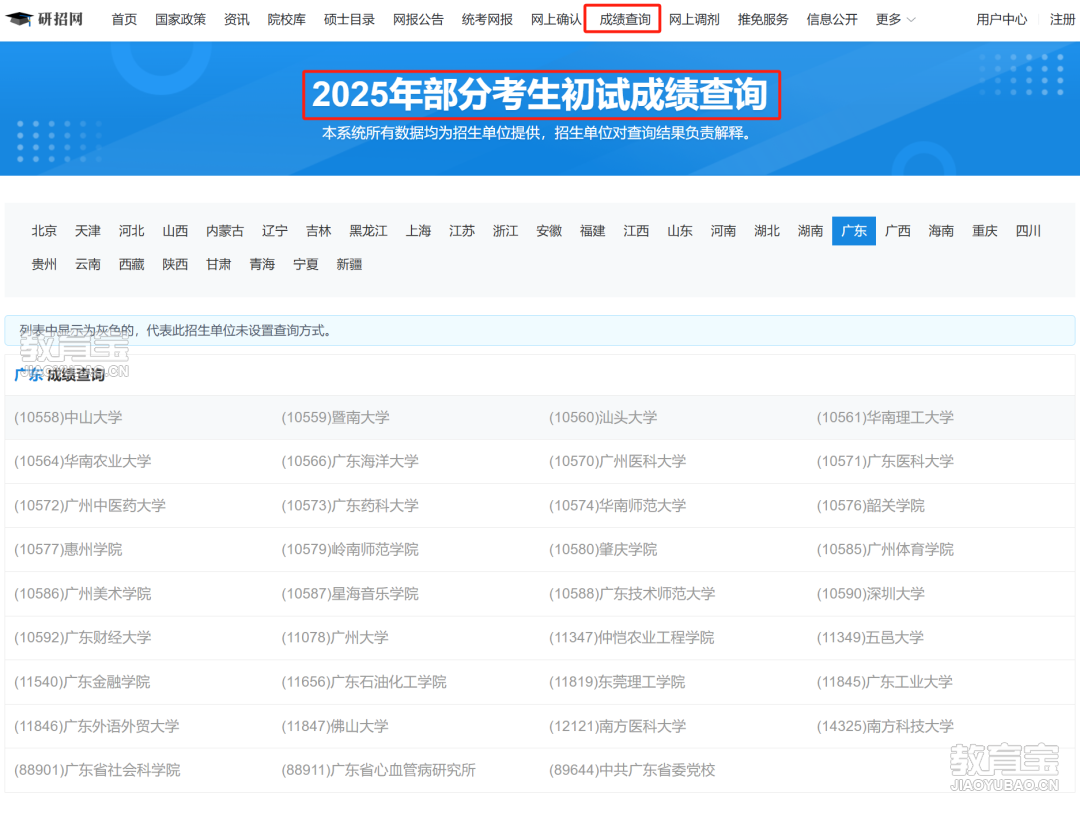Open (14325)南方科技大学 score query
Screen dimensions: 1080x814
point(885,726)
